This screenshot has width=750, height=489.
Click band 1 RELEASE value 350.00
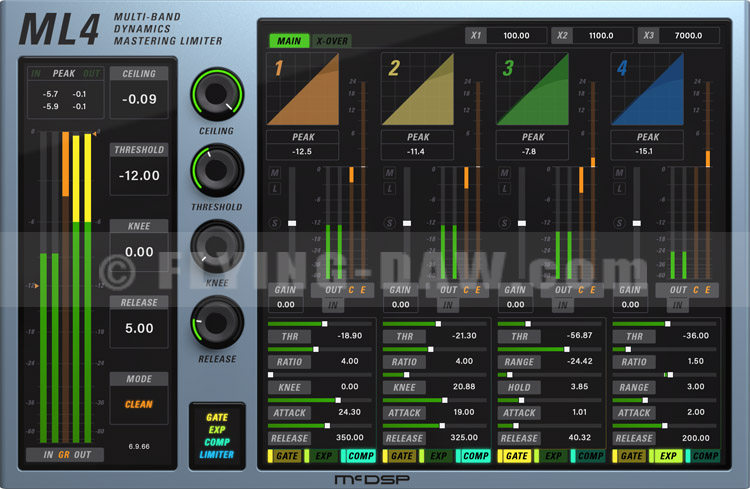[350, 437]
